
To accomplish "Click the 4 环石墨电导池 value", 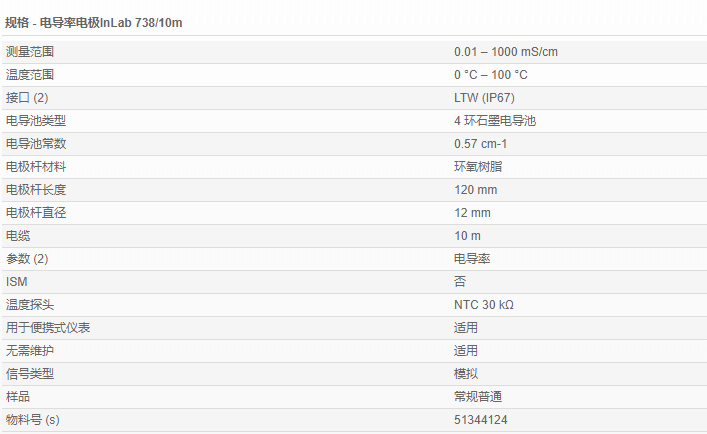I will (489, 121).
